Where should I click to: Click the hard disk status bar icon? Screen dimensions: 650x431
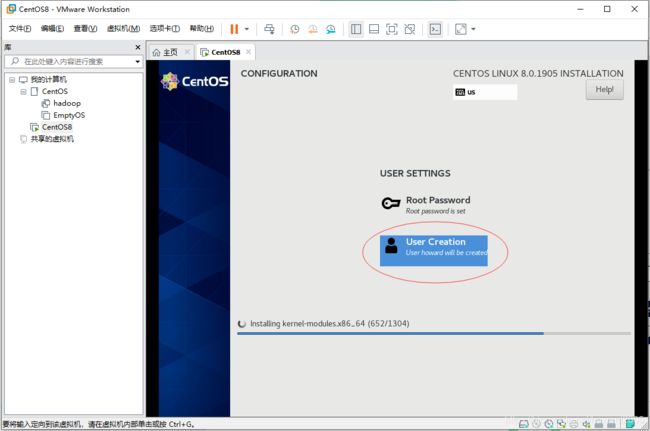(x=524, y=424)
